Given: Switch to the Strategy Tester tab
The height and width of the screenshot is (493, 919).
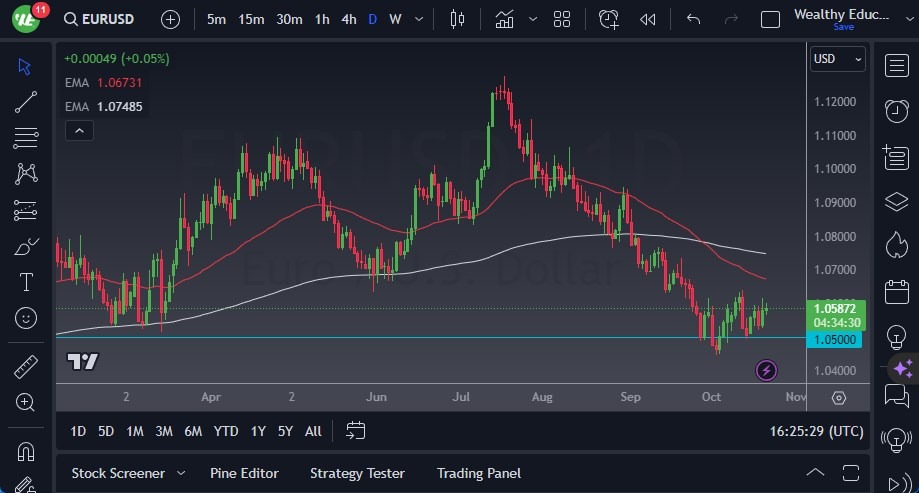Looking at the screenshot, I should coord(357,473).
